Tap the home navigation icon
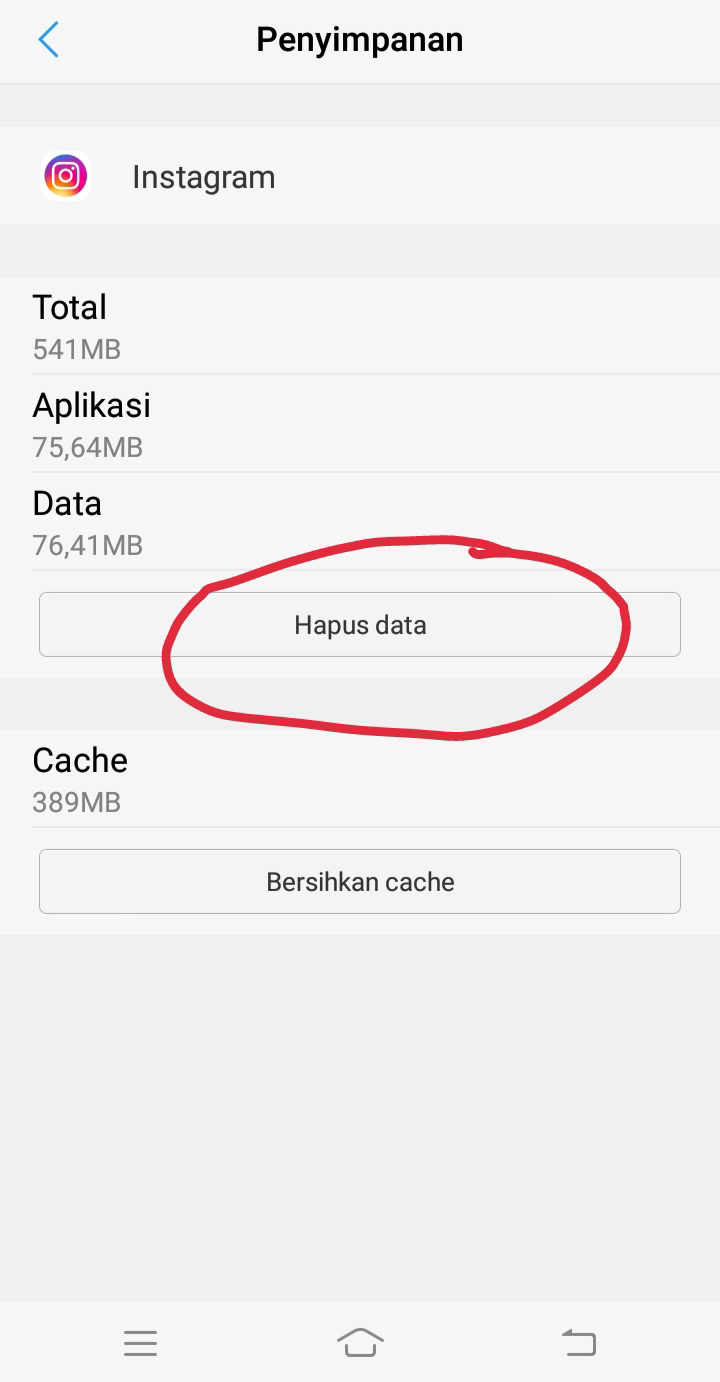Image resolution: width=720 pixels, height=1382 pixels. tap(360, 1343)
